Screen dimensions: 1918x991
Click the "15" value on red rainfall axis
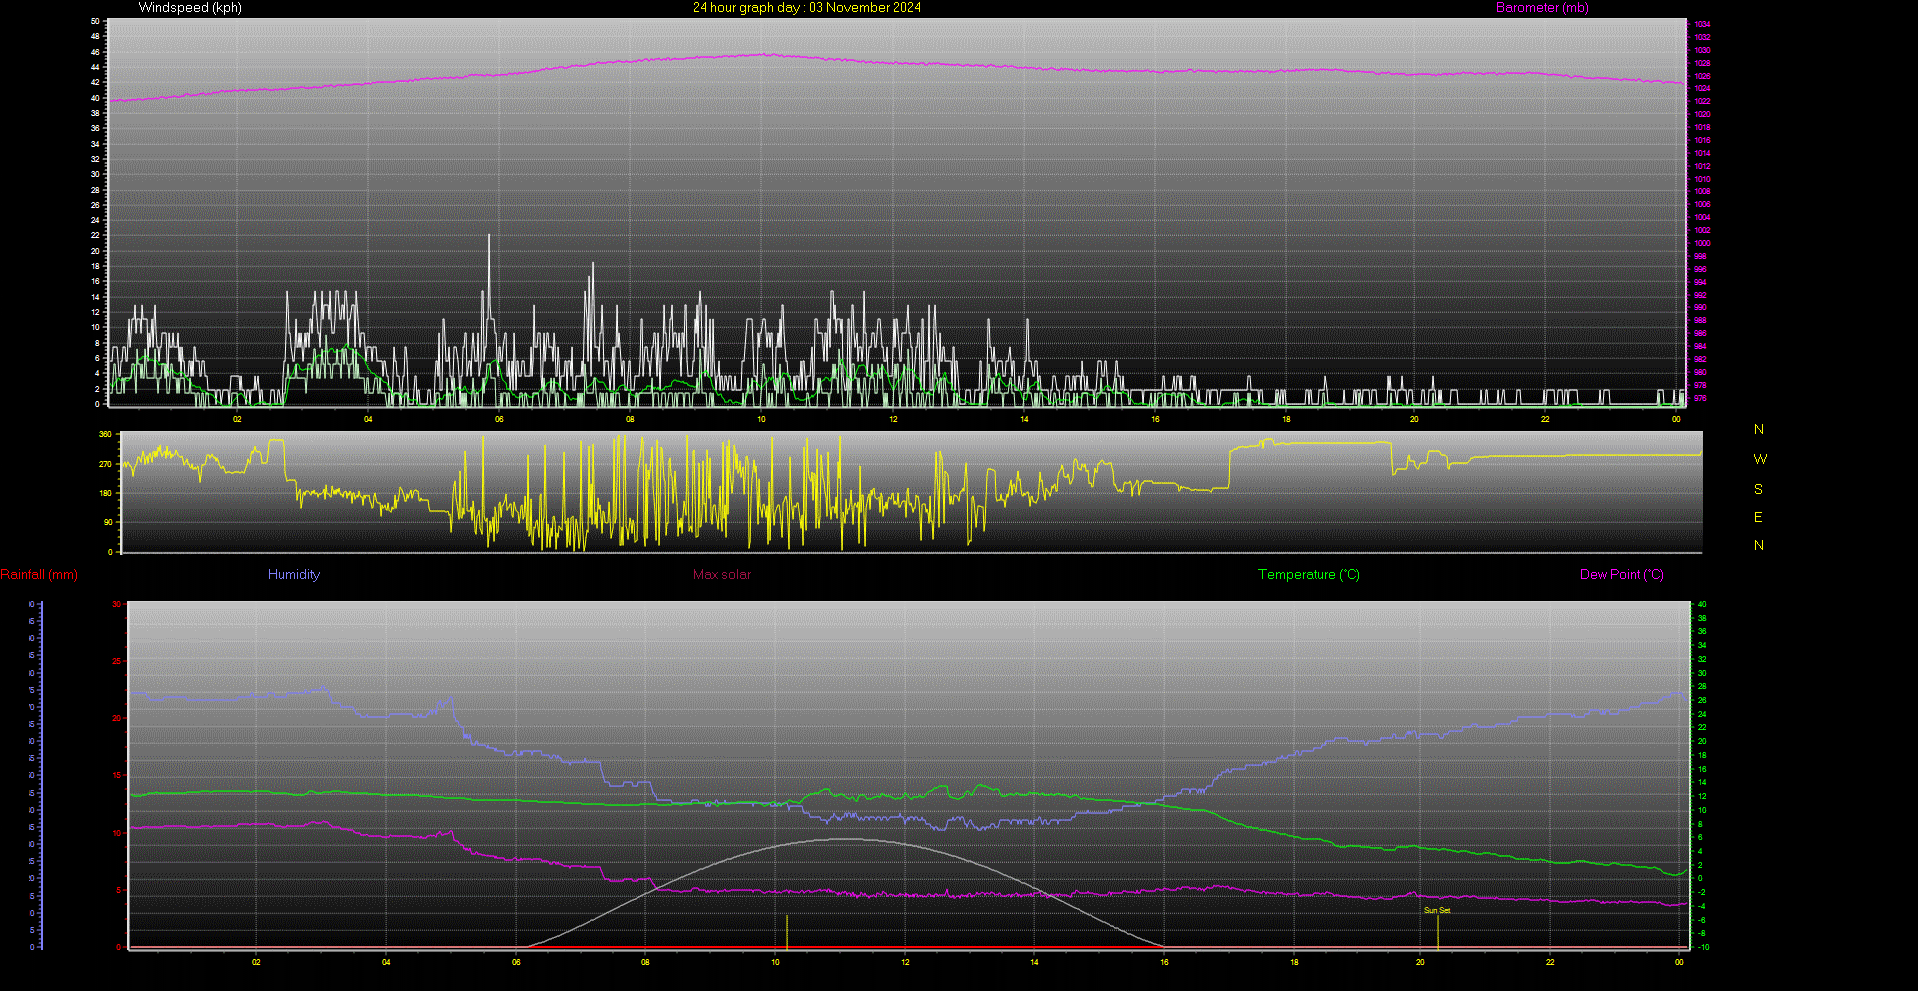coord(117,775)
